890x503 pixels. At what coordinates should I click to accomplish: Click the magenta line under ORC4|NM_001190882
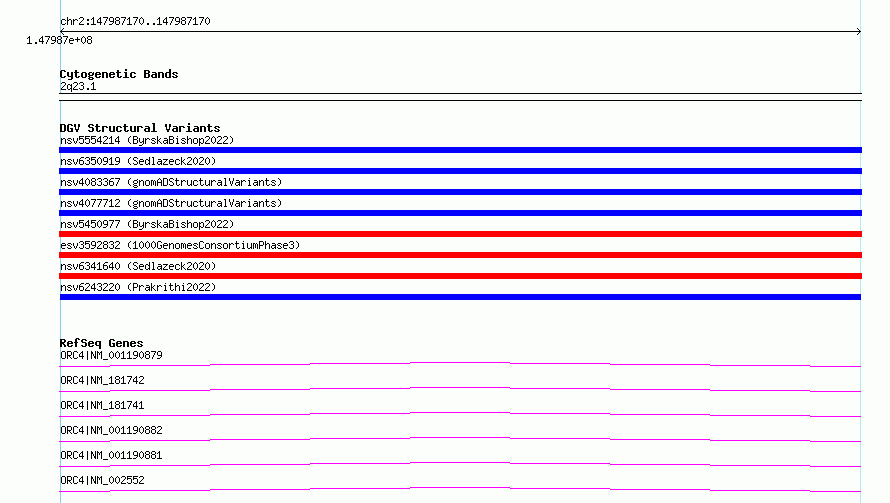click(x=460, y=439)
